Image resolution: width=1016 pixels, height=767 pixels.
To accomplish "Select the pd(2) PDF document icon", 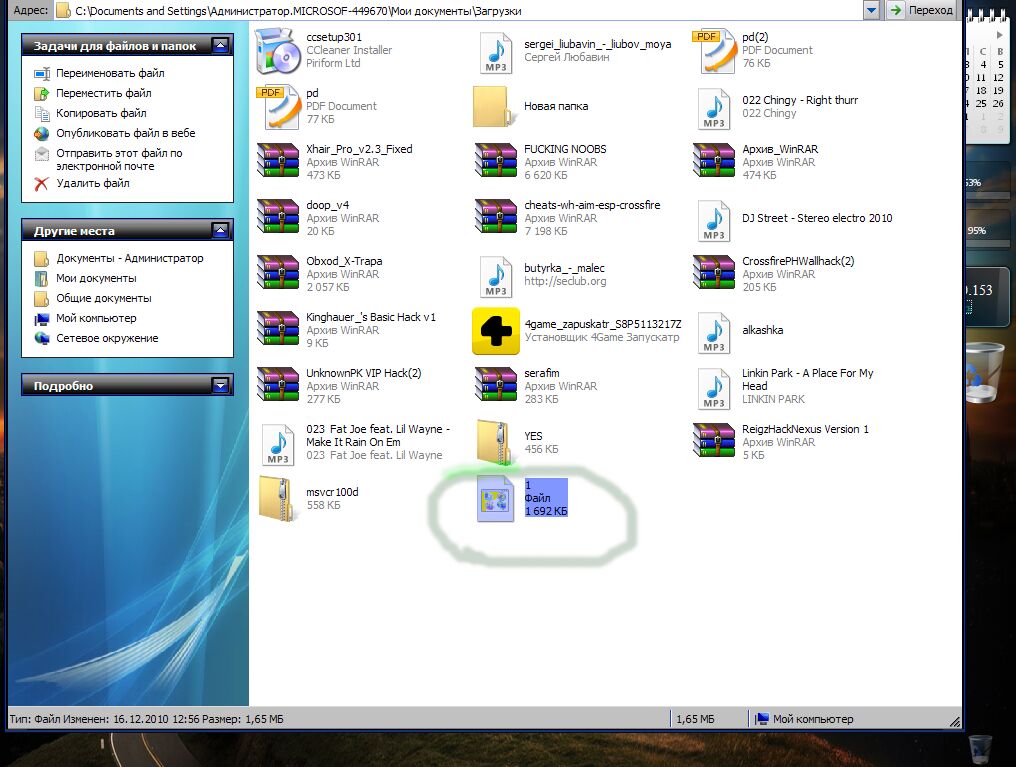I will [x=714, y=51].
